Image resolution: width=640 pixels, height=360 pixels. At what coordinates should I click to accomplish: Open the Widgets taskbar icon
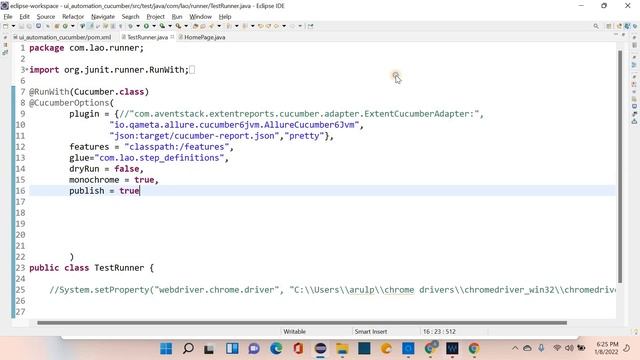point(232,349)
